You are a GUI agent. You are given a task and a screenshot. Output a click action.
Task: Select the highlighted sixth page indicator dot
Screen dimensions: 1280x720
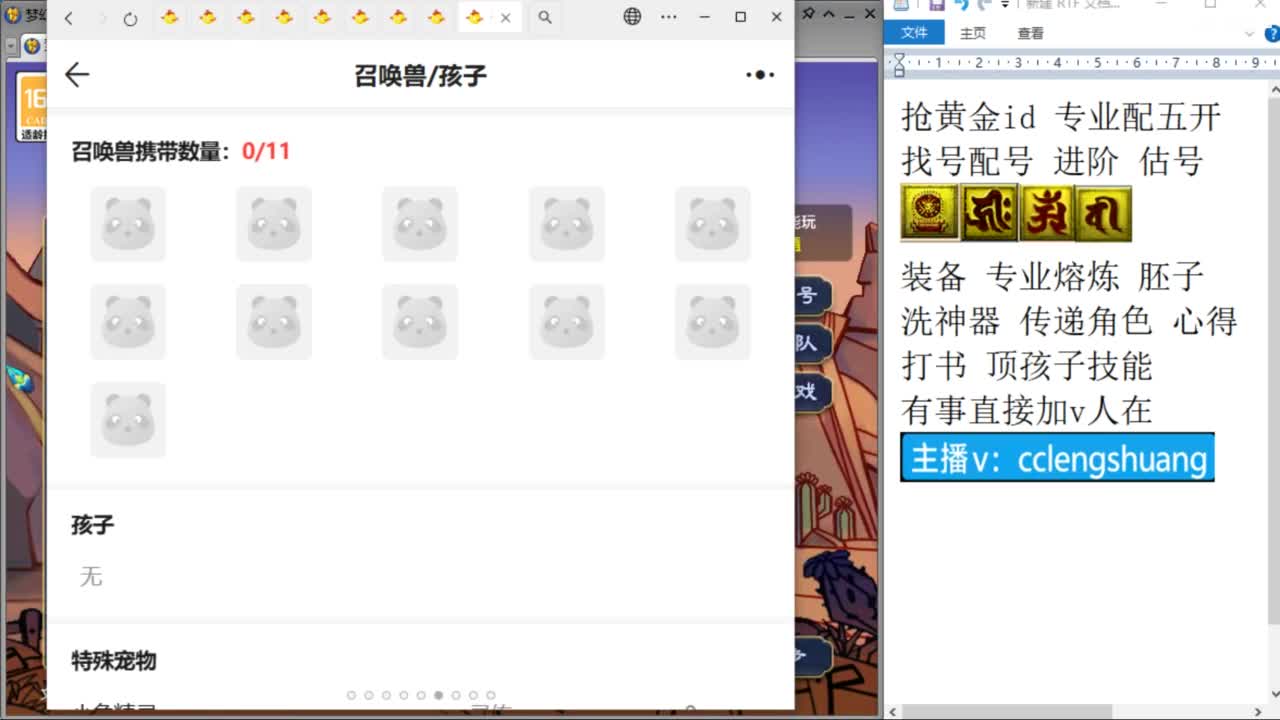point(438,695)
